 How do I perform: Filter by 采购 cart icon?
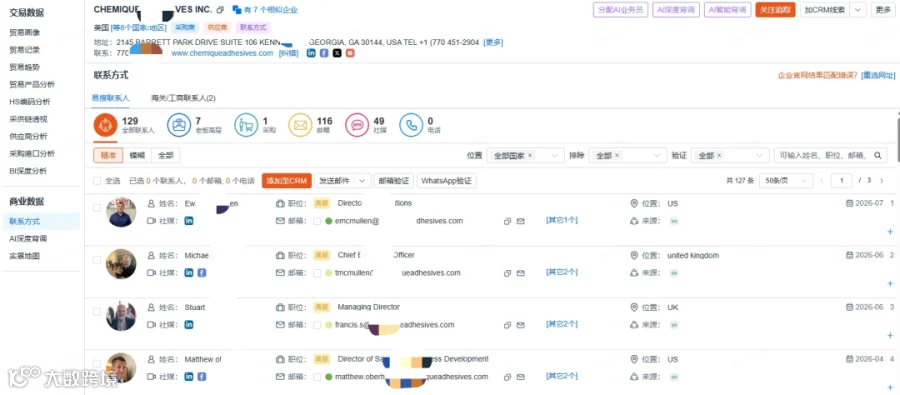click(246, 125)
